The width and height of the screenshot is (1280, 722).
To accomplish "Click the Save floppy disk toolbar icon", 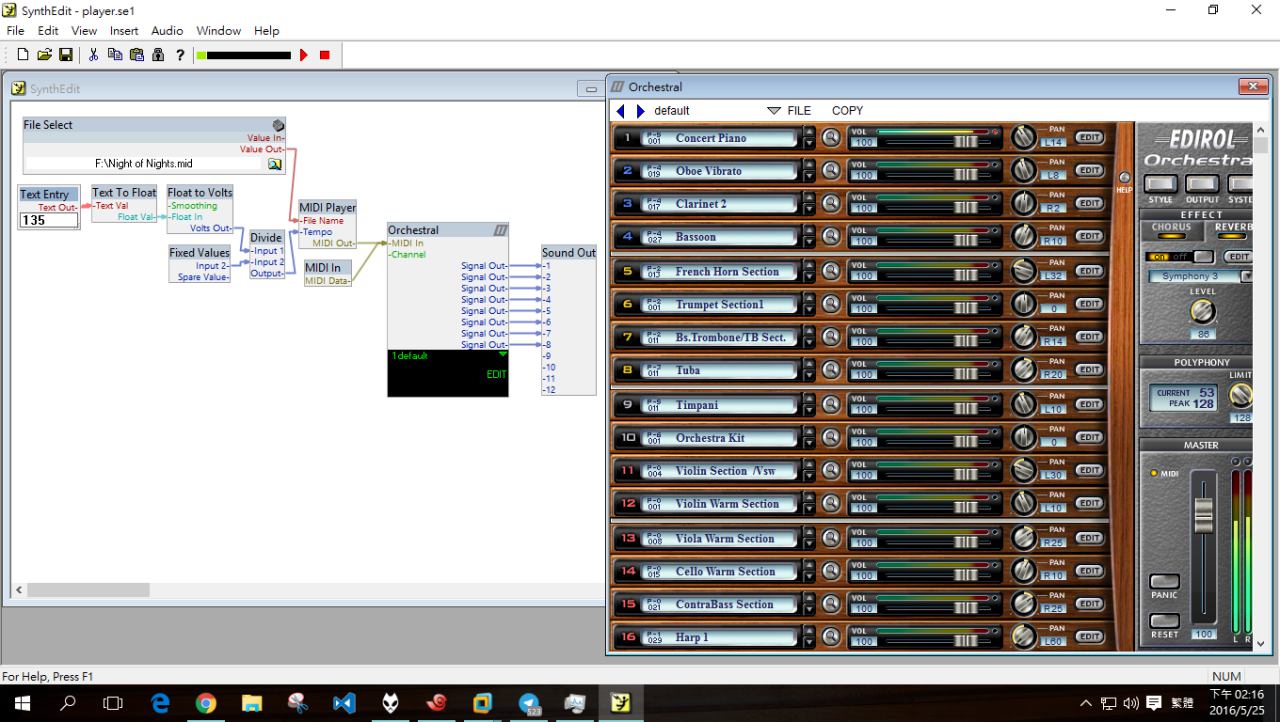I will [x=65, y=55].
